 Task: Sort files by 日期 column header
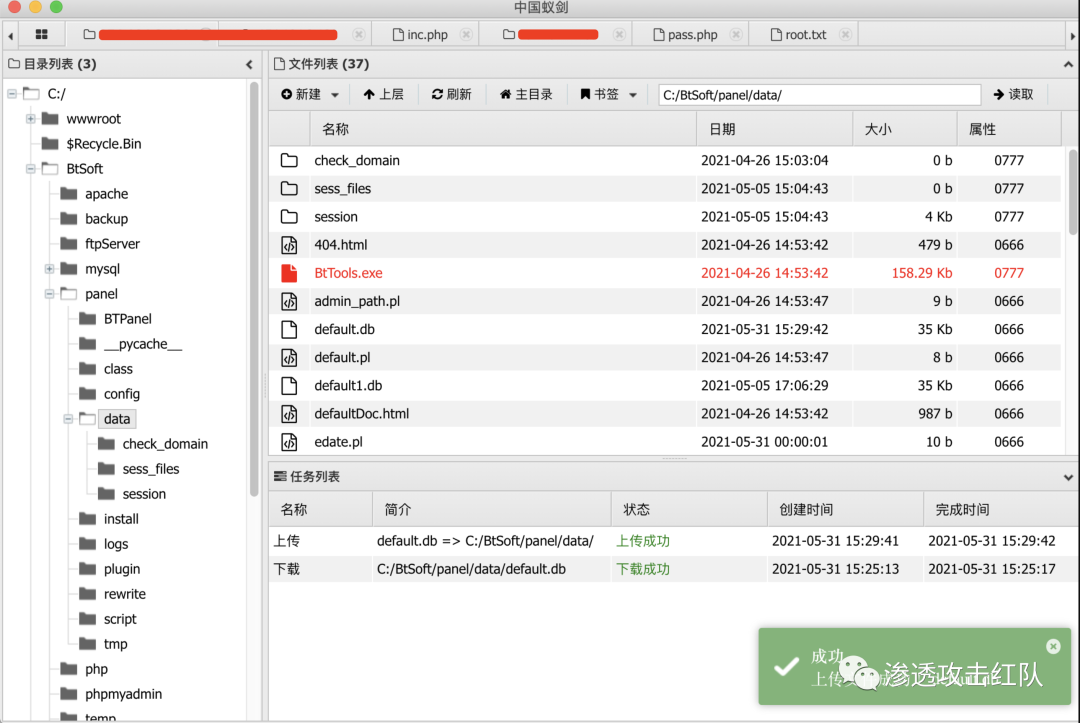point(775,129)
